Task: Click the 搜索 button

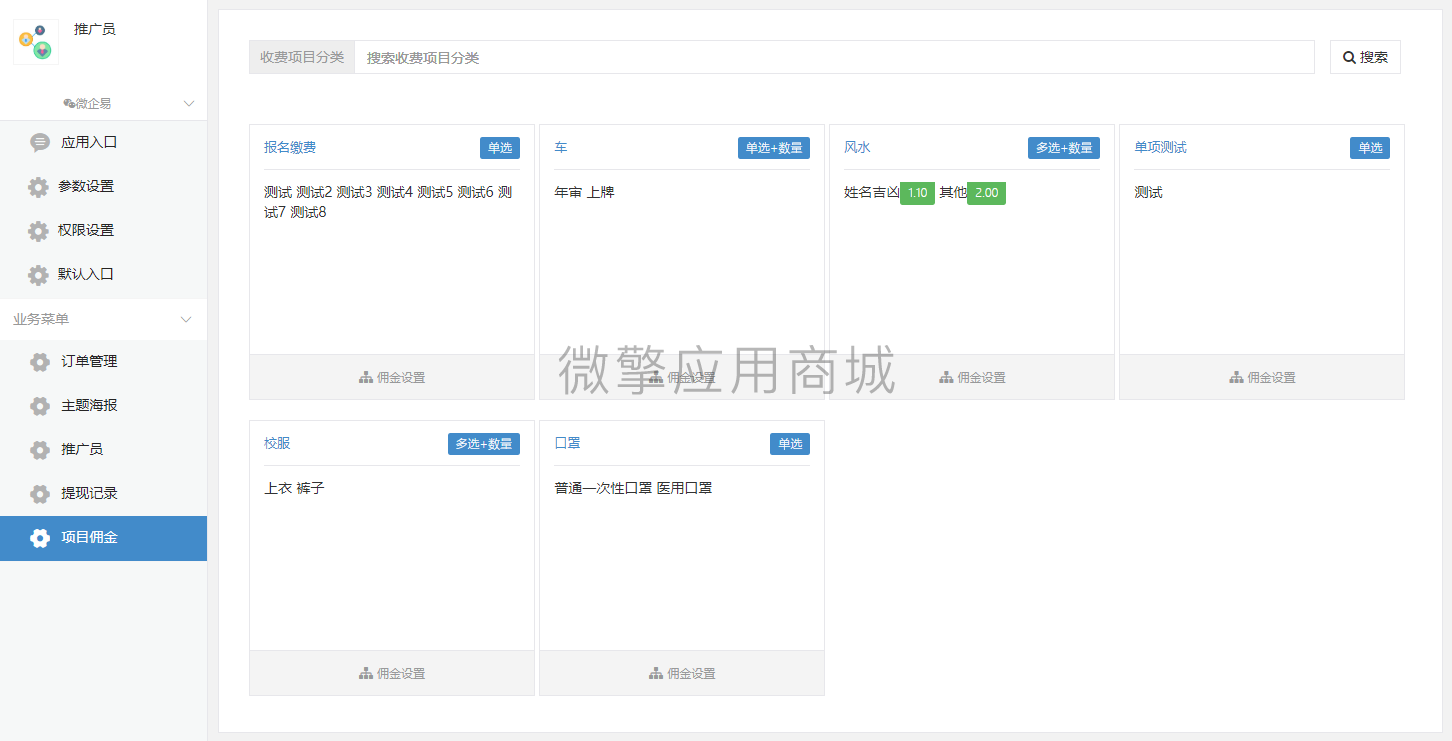Action: (x=1365, y=57)
